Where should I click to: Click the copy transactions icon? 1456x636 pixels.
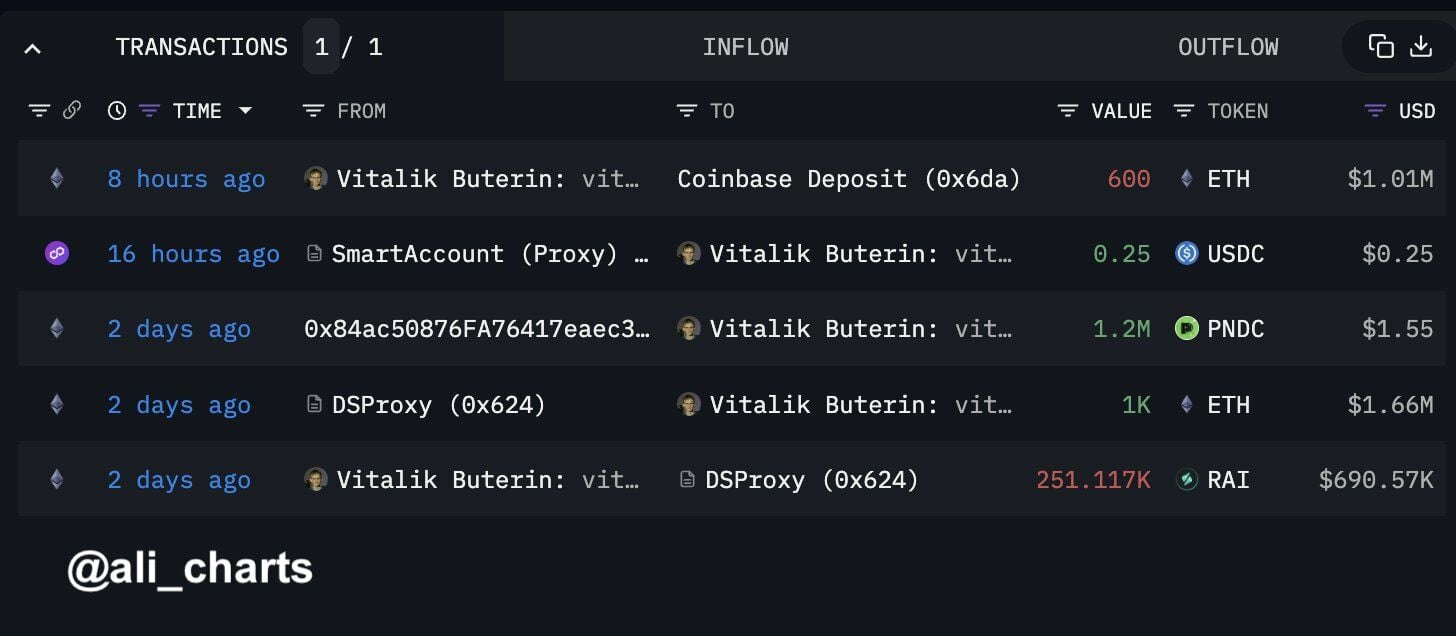[x=1381, y=46]
